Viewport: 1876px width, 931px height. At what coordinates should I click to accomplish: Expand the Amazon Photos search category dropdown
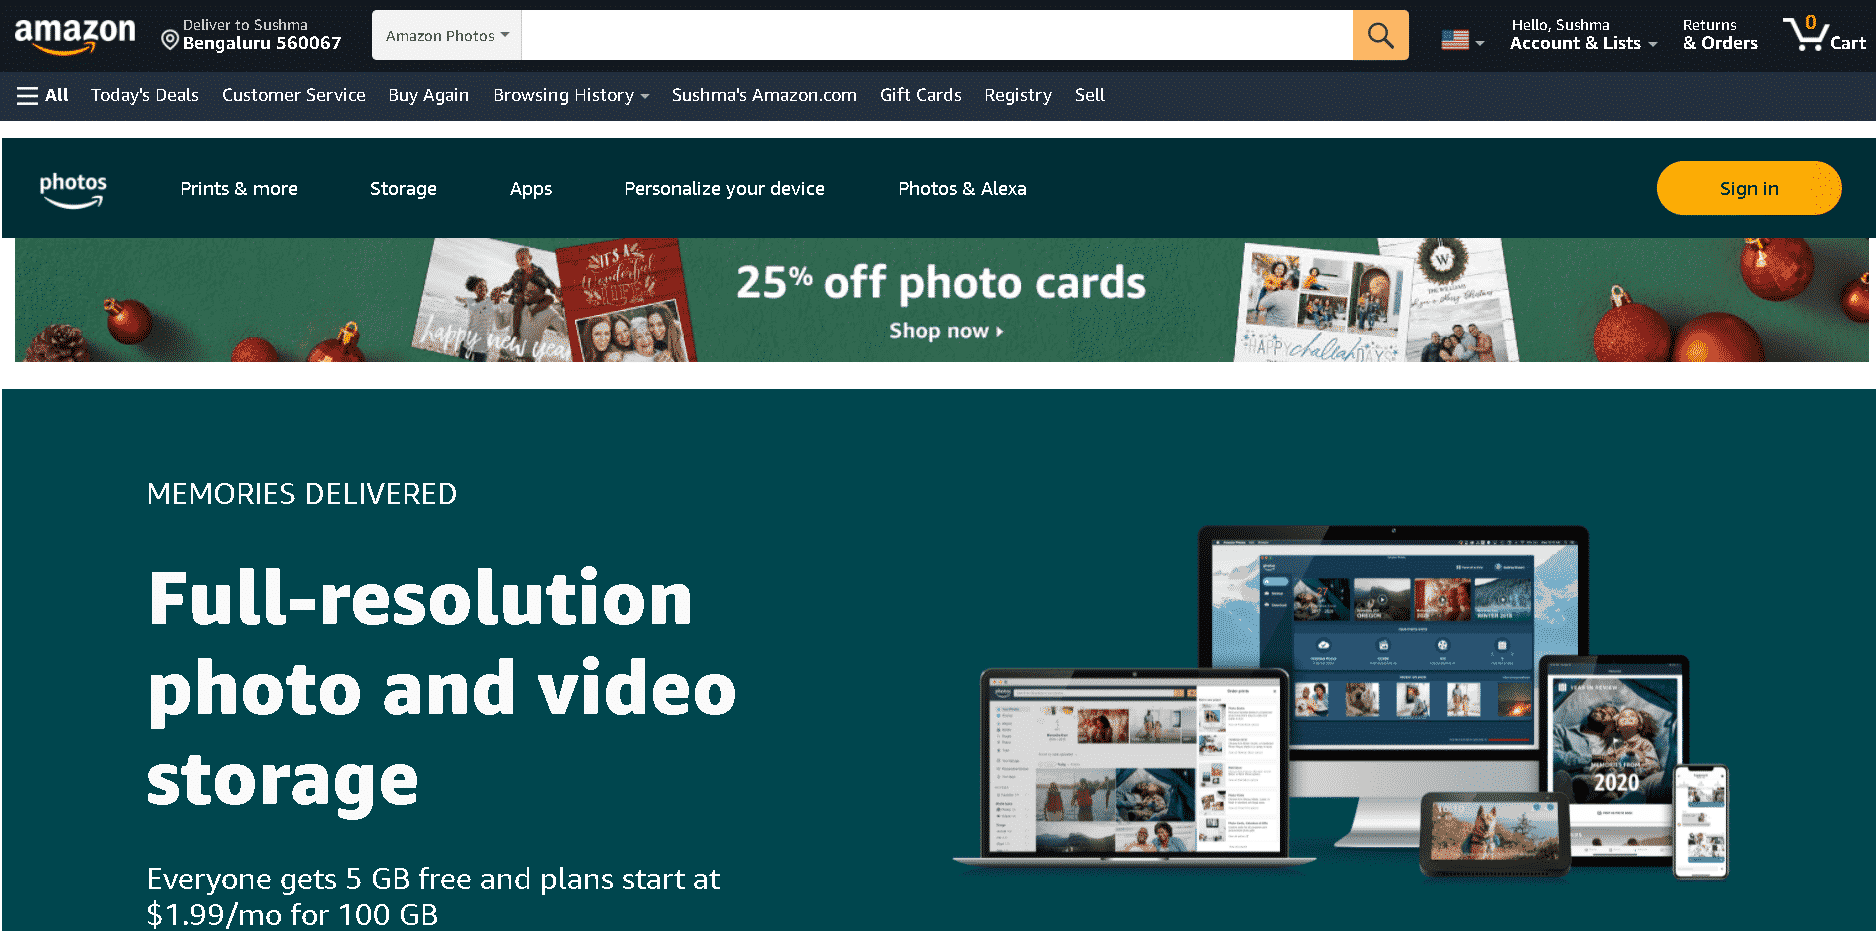pyautogui.click(x=447, y=35)
